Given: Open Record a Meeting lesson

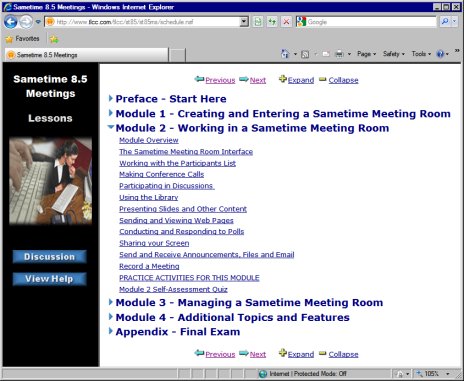Looking at the screenshot, I should pyautogui.click(x=149, y=266).
